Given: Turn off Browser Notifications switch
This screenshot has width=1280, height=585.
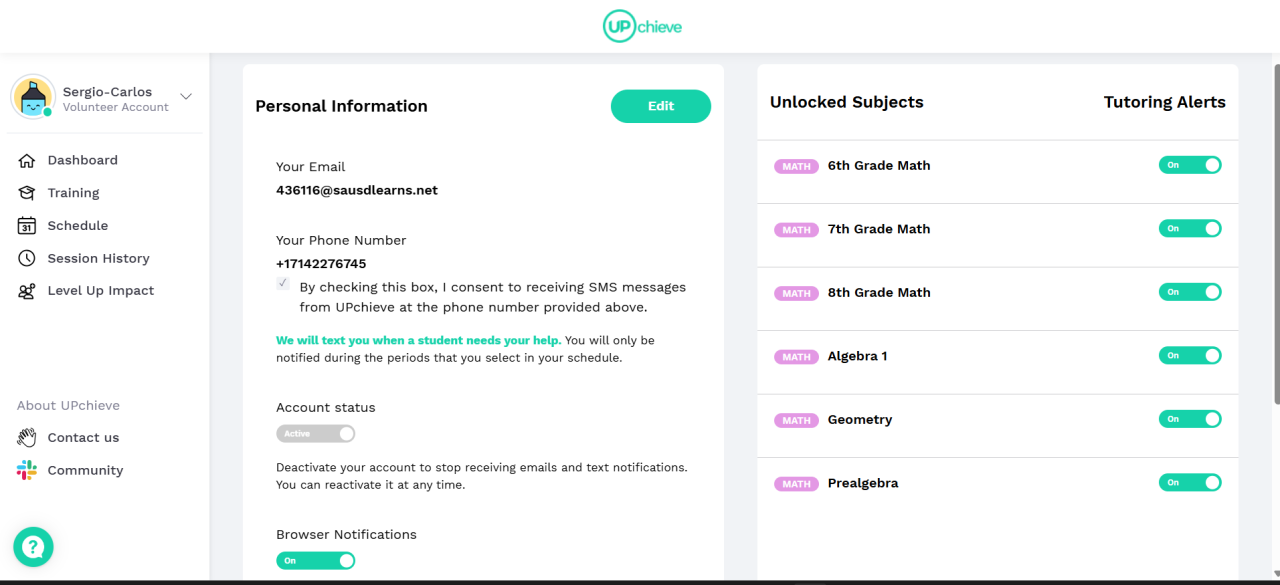Looking at the screenshot, I should (x=315, y=561).
